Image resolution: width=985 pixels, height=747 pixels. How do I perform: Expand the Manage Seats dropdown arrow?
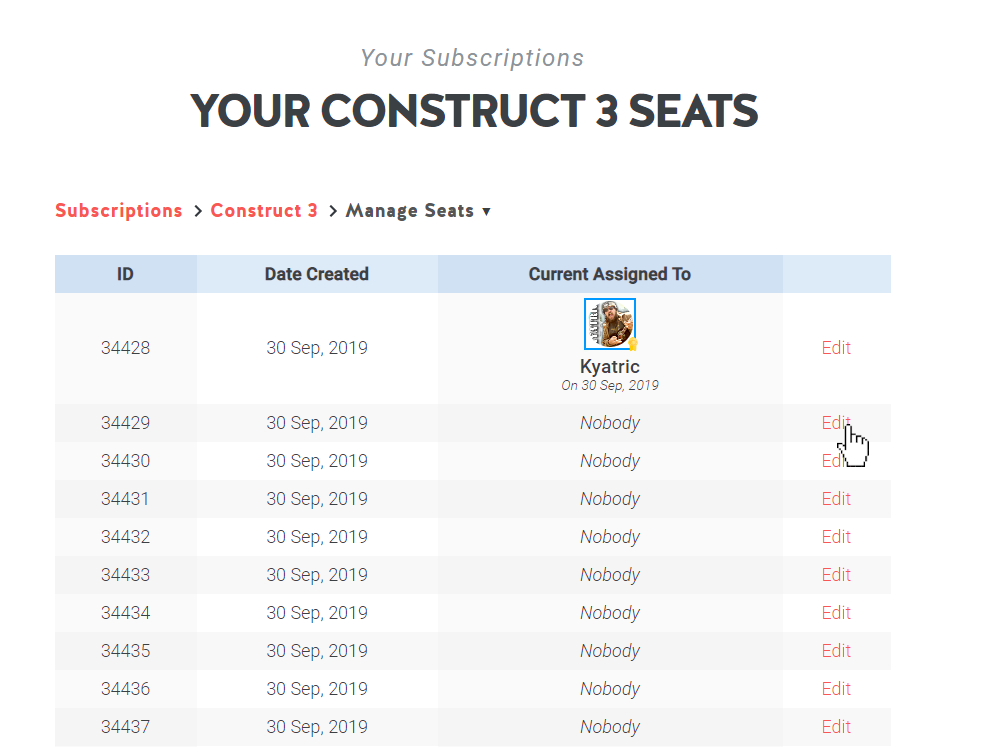(486, 212)
